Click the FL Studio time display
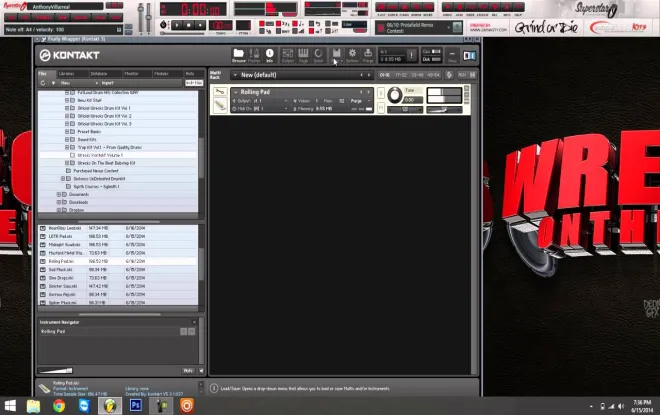Image resolution: width=660 pixels, height=415 pixels. click(193, 9)
